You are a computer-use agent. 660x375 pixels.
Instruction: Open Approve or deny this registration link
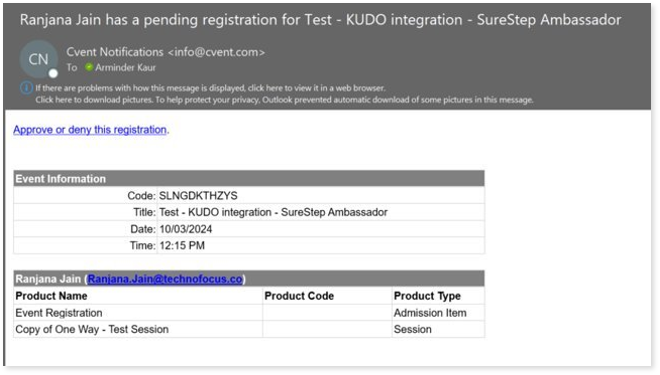click(x=90, y=130)
